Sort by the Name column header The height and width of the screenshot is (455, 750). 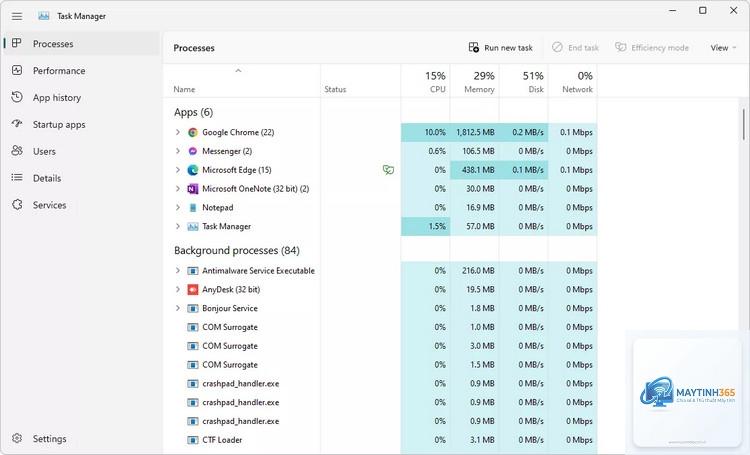242,81
